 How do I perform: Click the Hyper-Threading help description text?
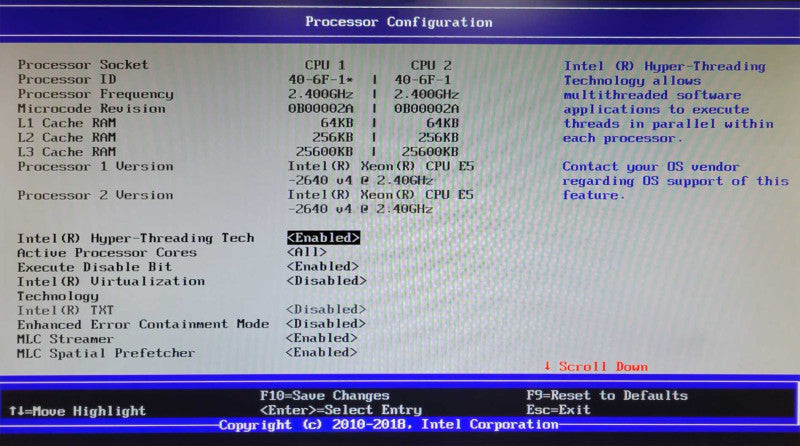coord(668,102)
